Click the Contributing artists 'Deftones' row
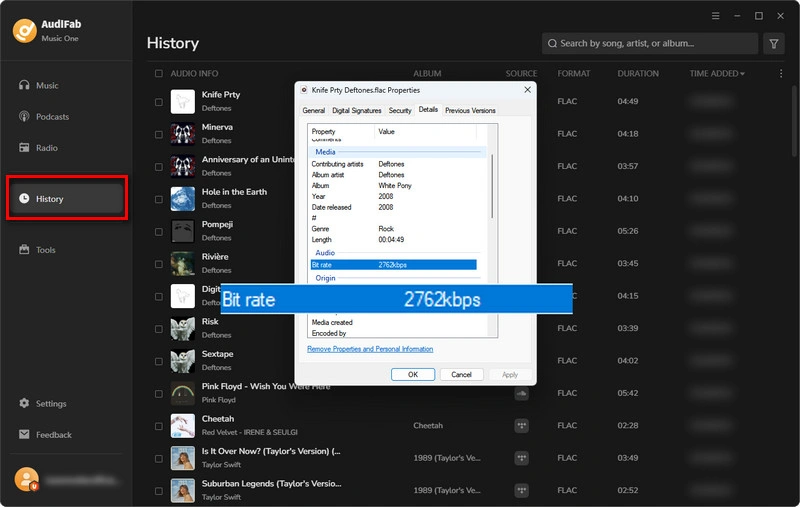The width and height of the screenshot is (800, 507). (393, 164)
